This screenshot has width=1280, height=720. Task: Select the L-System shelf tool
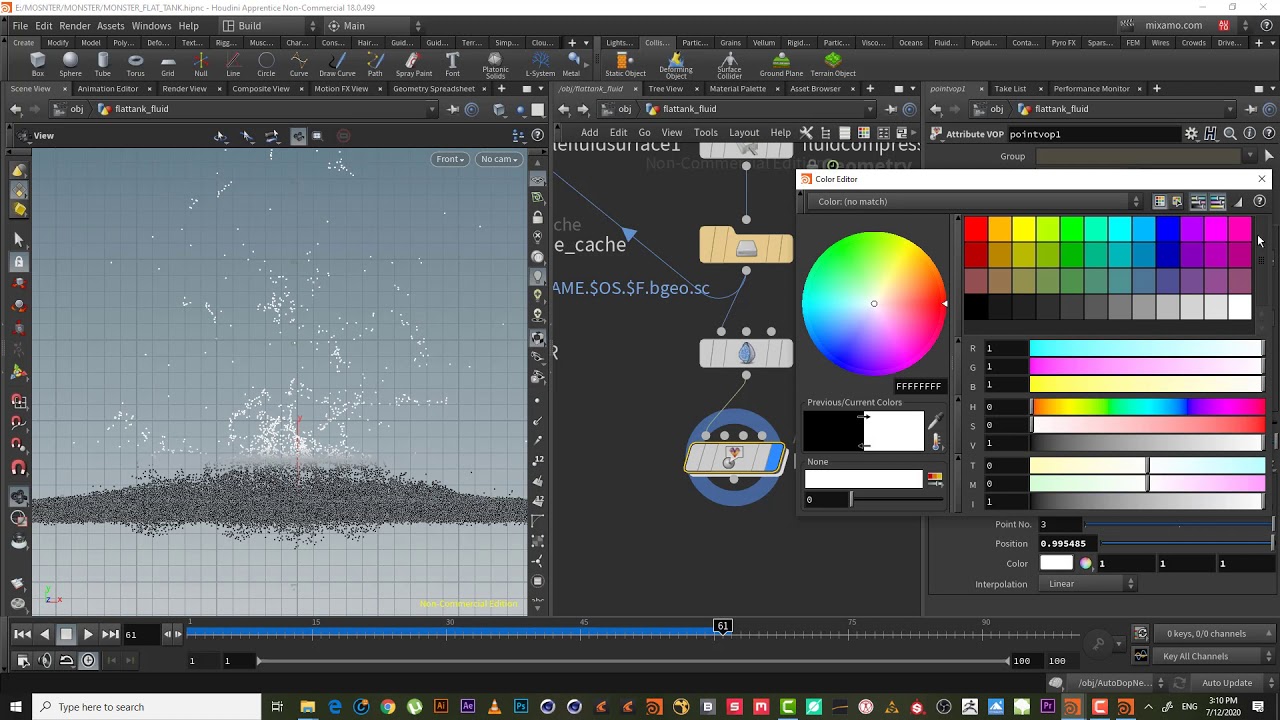[x=540, y=65]
